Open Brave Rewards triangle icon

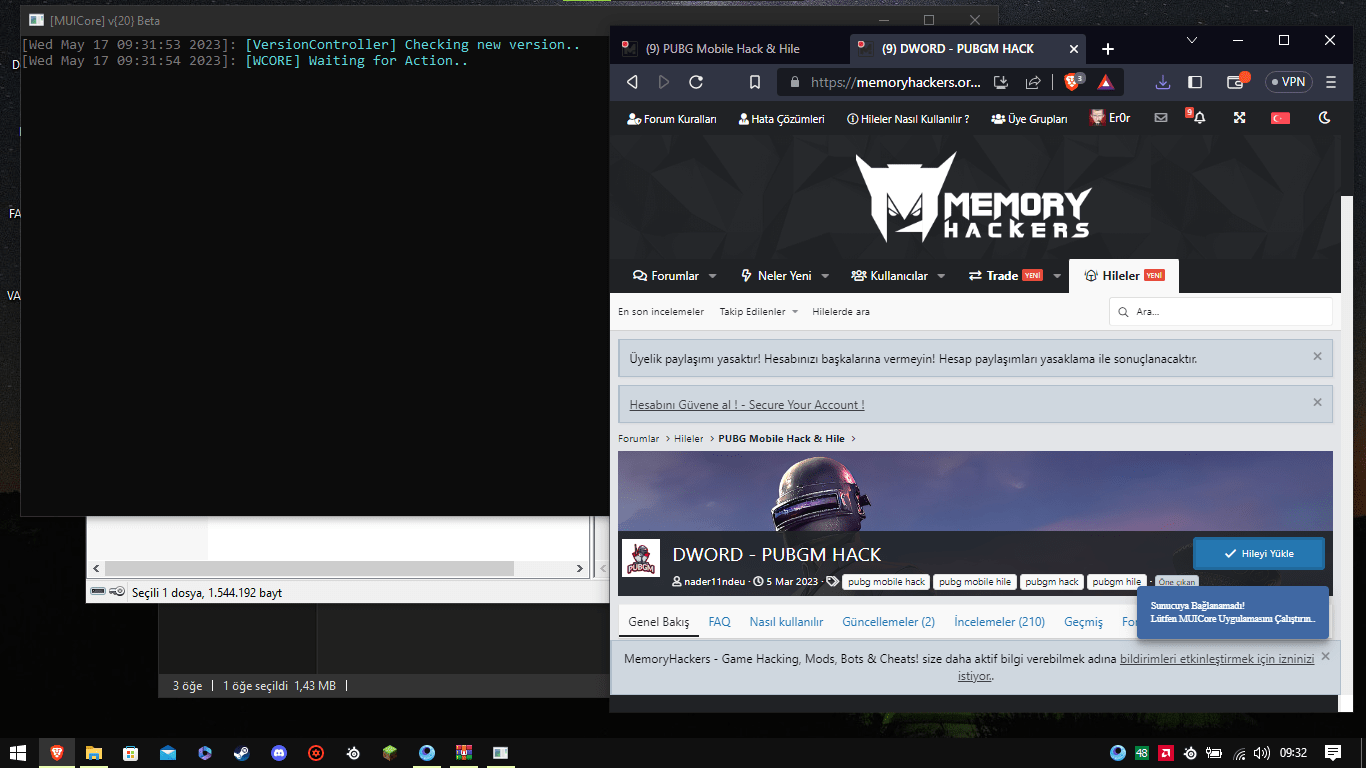tap(1106, 82)
